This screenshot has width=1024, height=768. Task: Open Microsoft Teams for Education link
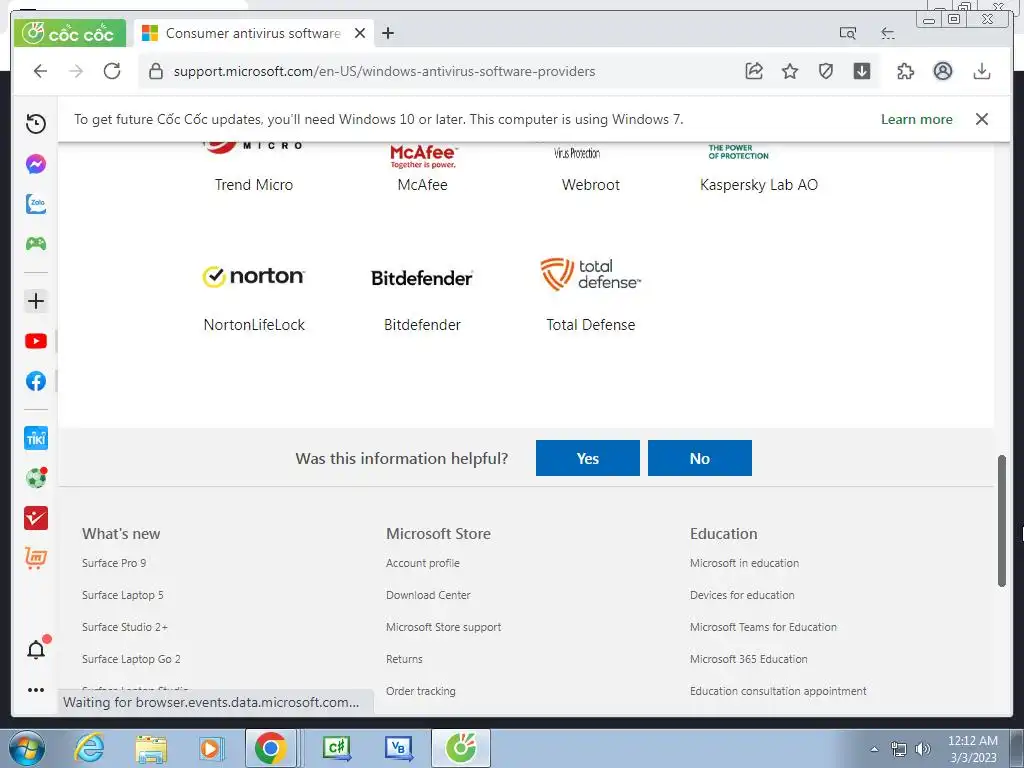pyautogui.click(x=763, y=627)
